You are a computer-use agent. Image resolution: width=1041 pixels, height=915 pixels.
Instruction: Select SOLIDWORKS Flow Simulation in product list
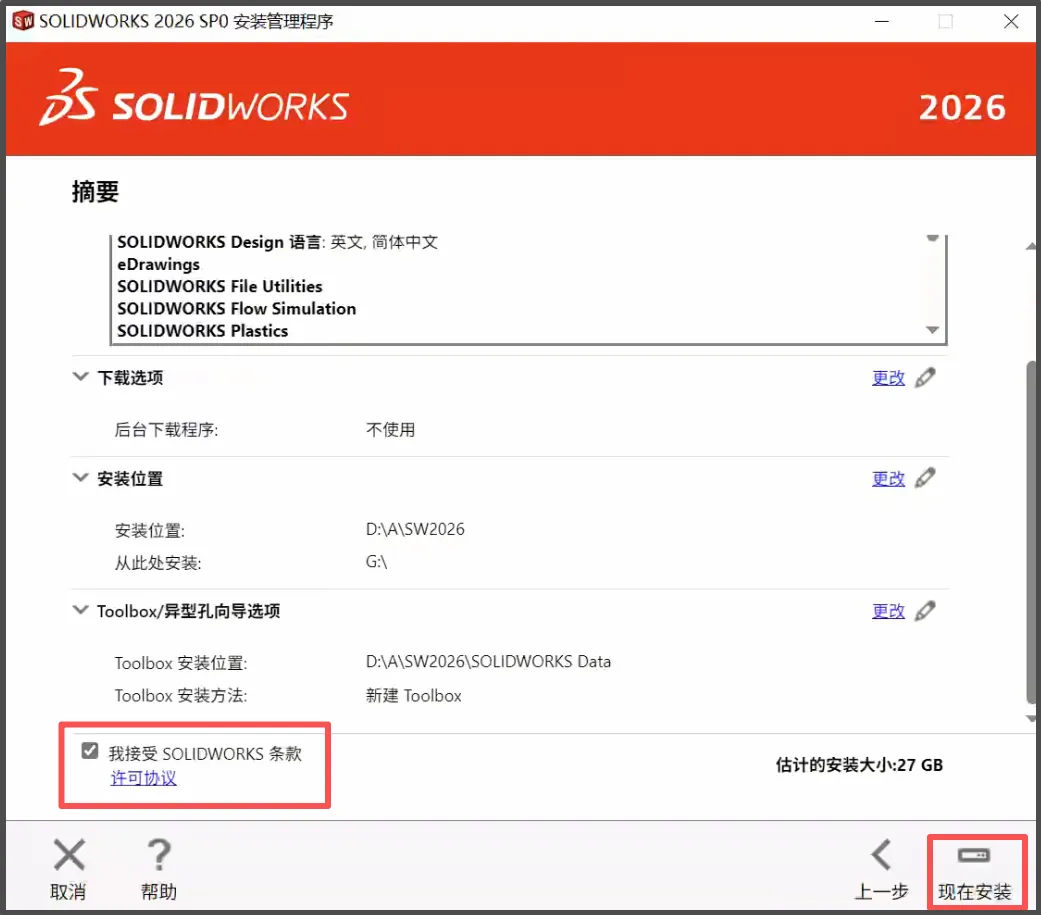236,309
